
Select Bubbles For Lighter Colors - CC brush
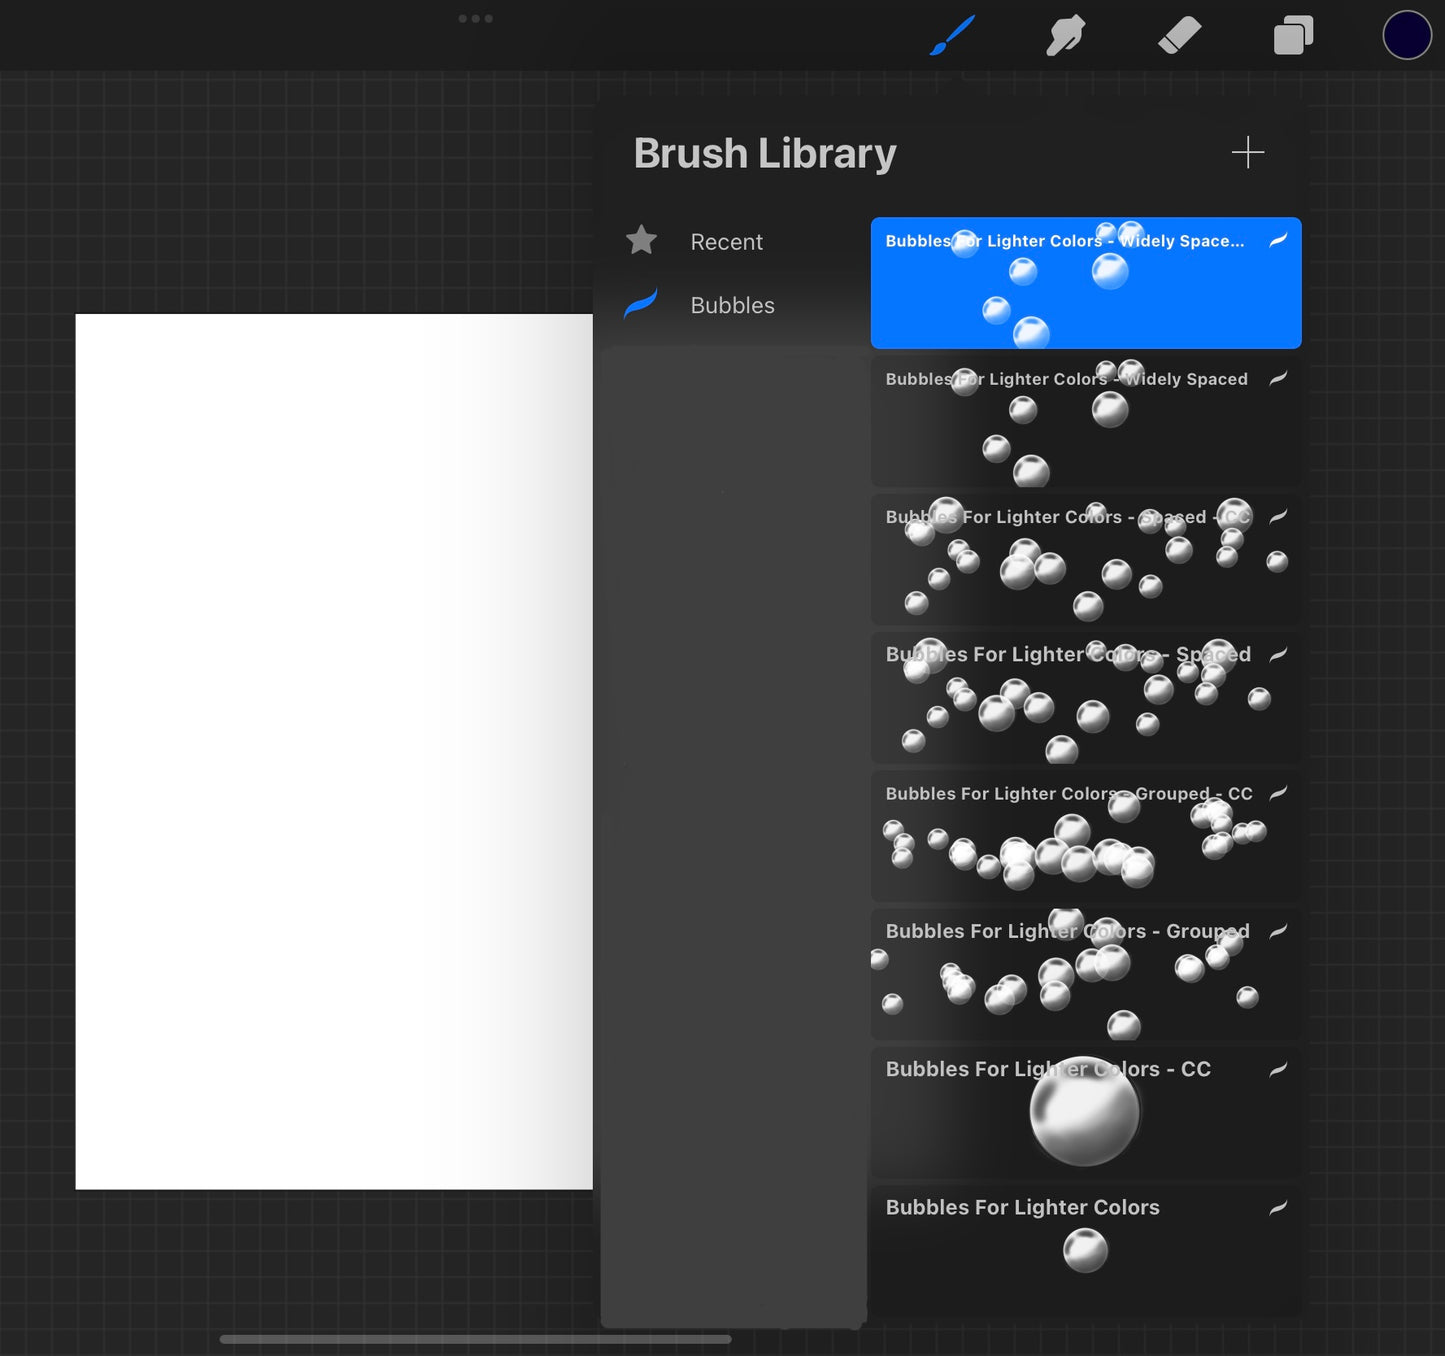point(1085,1112)
